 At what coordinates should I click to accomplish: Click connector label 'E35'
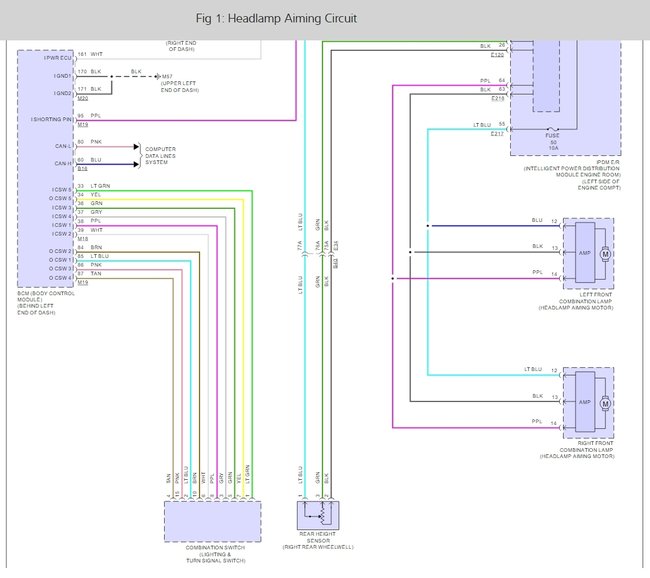point(336,245)
